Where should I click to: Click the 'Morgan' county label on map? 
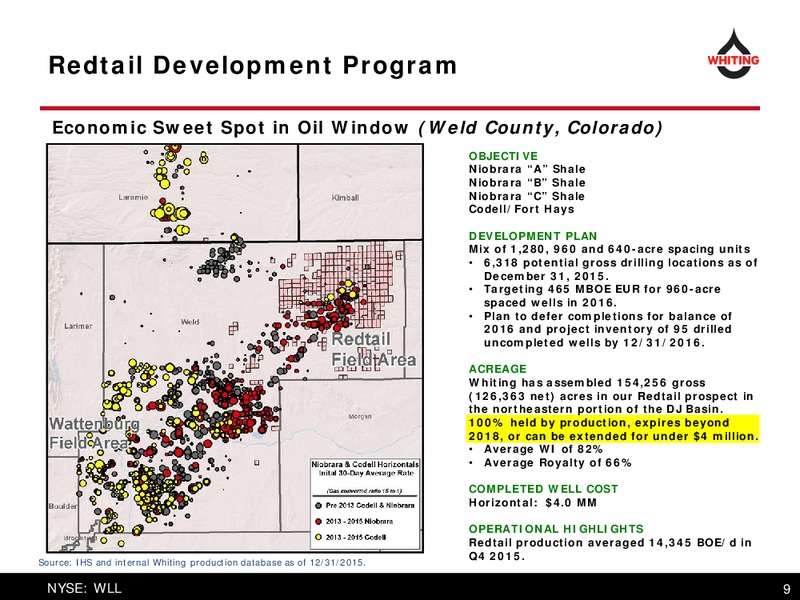[360, 416]
